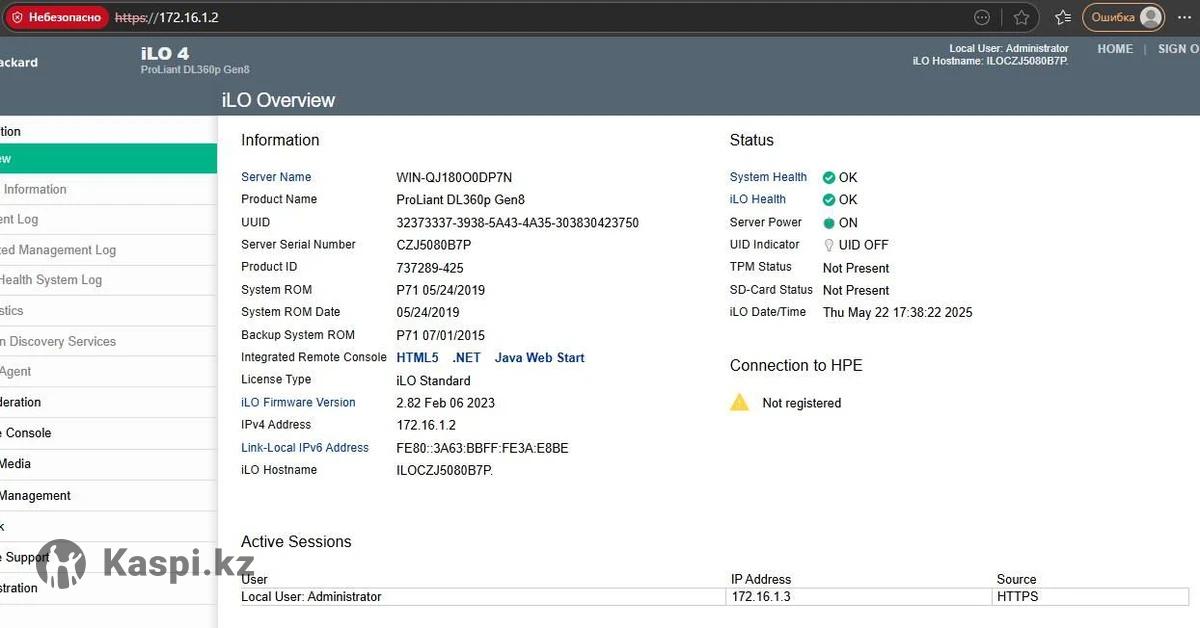The height and width of the screenshot is (628, 1200).
Task: Open the Link-Local IPv6 Address link
Action: coord(305,447)
